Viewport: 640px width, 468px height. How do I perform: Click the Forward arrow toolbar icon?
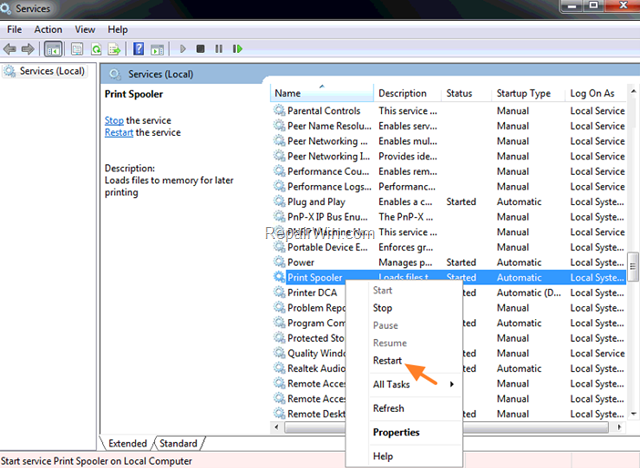(28, 49)
